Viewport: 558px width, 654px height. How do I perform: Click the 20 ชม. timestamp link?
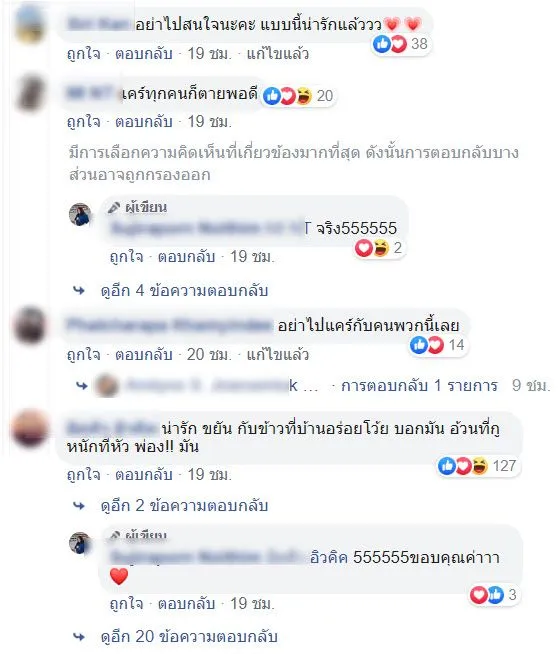coord(209,355)
